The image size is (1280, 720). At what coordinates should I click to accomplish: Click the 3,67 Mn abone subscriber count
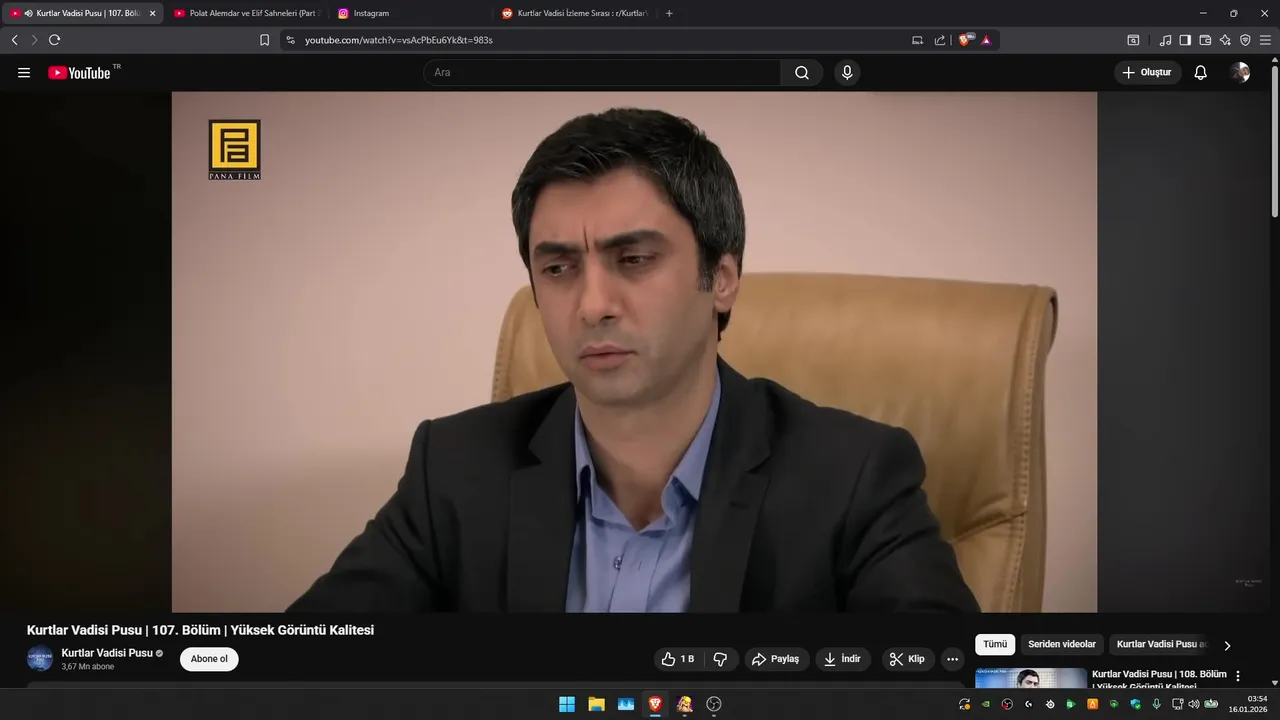pyautogui.click(x=88, y=667)
